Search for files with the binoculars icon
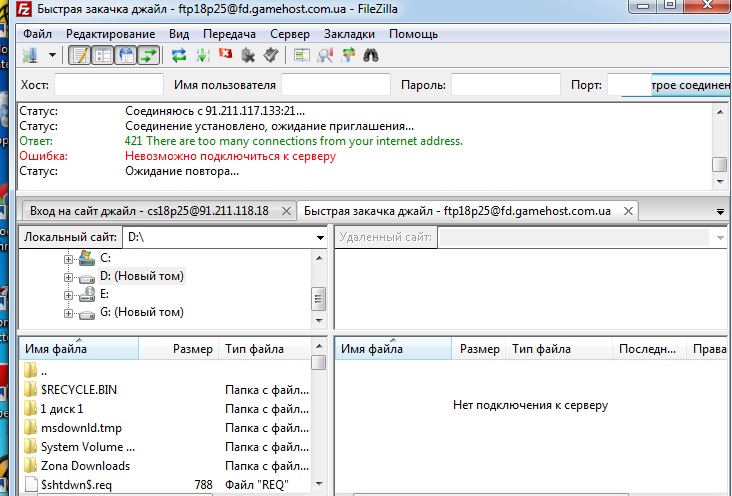The image size is (732, 496). coord(371,56)
